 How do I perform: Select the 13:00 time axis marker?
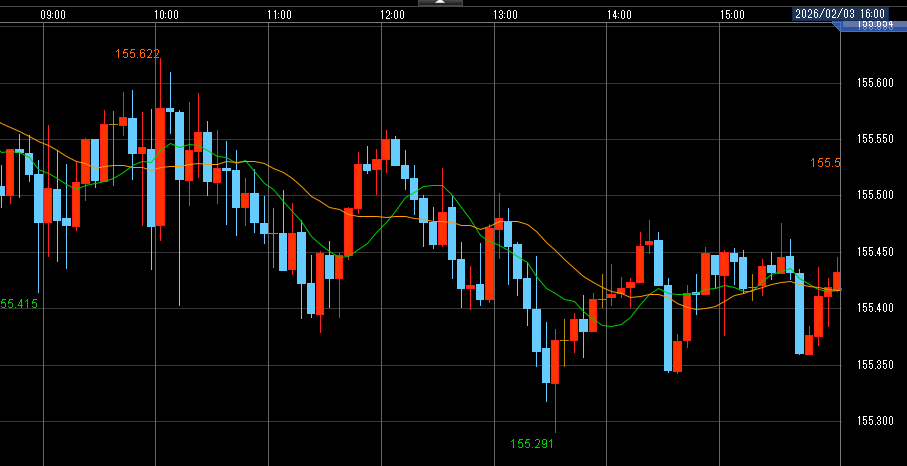pos(506,15)
